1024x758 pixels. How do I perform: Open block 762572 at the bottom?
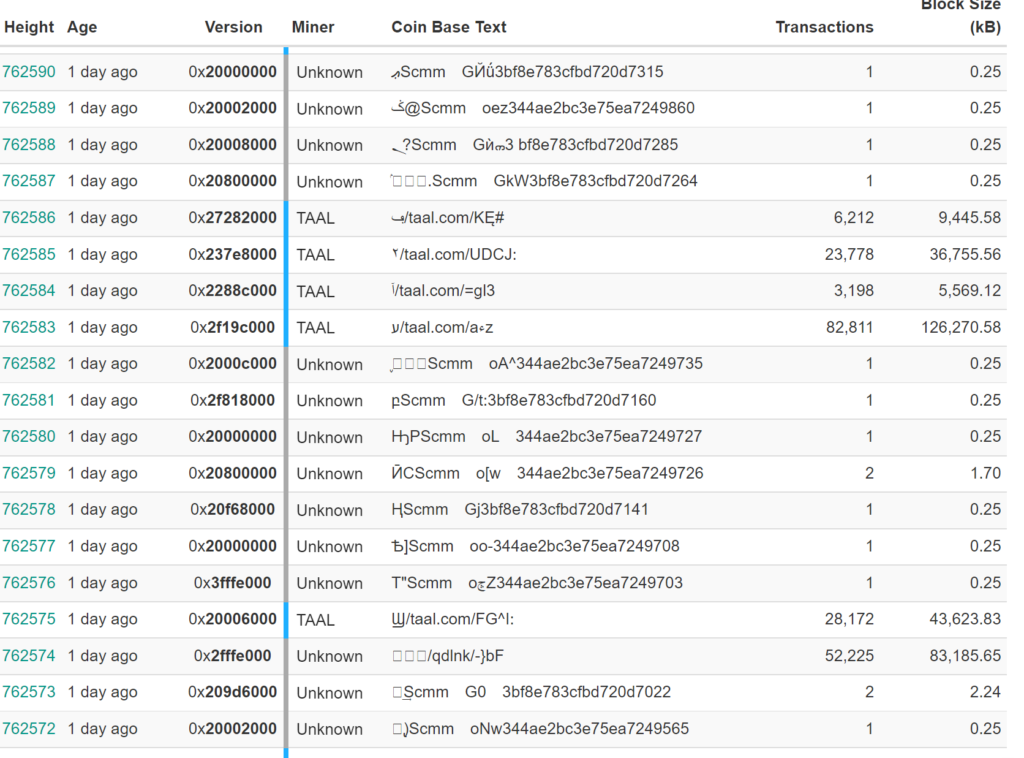(x=29, y=729)
